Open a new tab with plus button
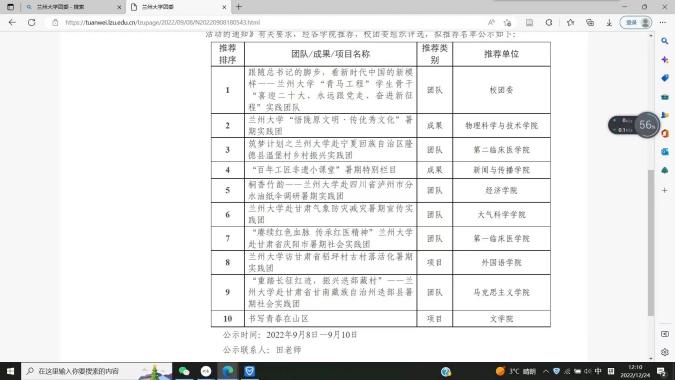 (x=239, y=7)
